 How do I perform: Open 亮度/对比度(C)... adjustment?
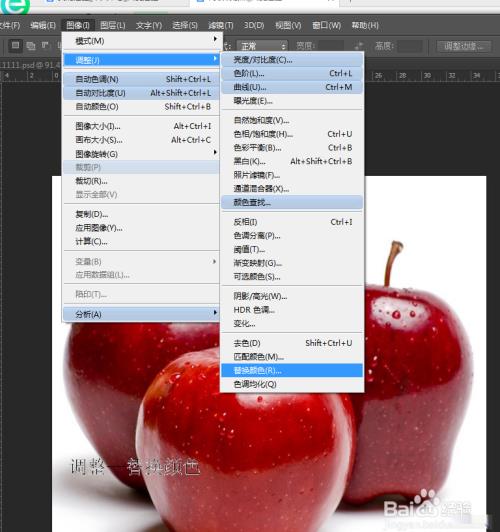point(292,60)
